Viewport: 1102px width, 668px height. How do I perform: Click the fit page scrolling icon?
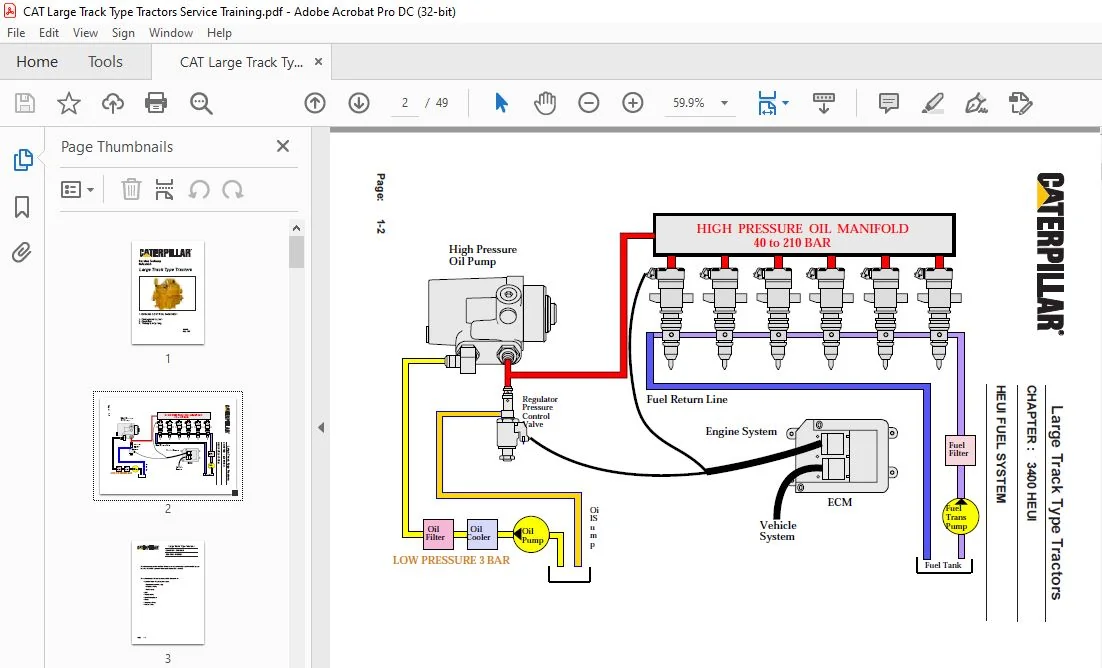(x=767, y=103)
